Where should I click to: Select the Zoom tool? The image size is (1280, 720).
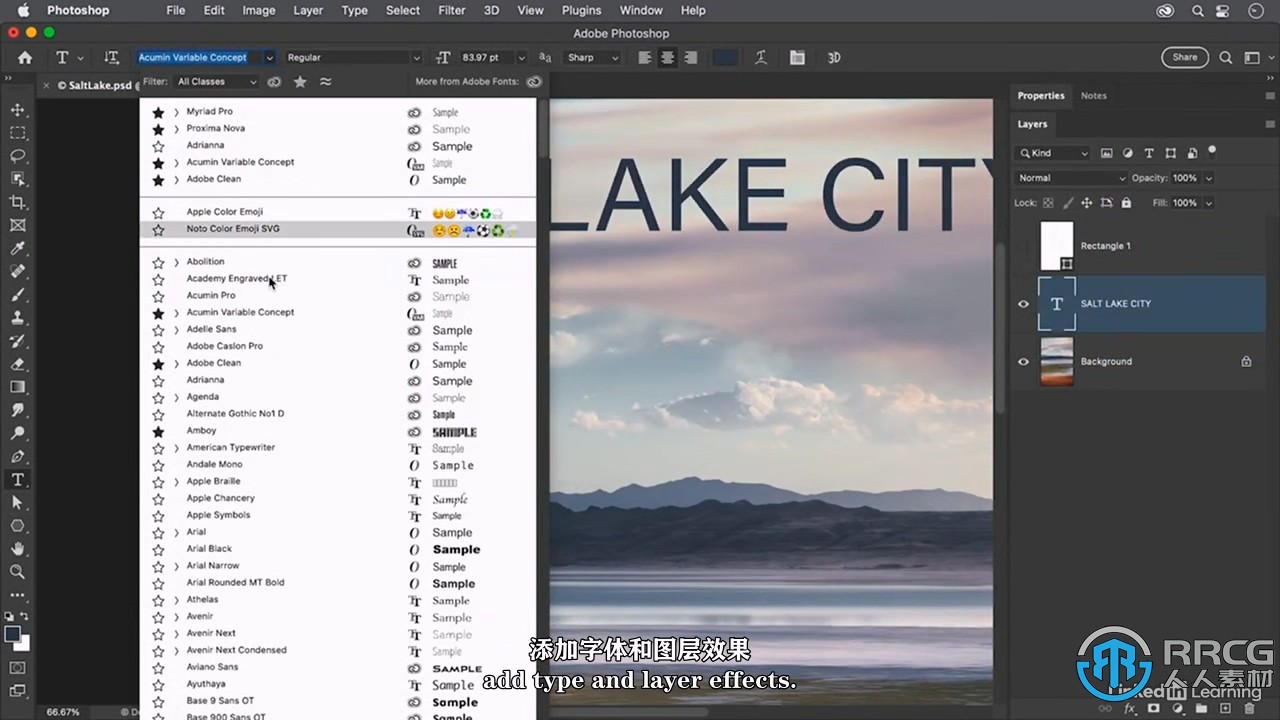(17, 572)
